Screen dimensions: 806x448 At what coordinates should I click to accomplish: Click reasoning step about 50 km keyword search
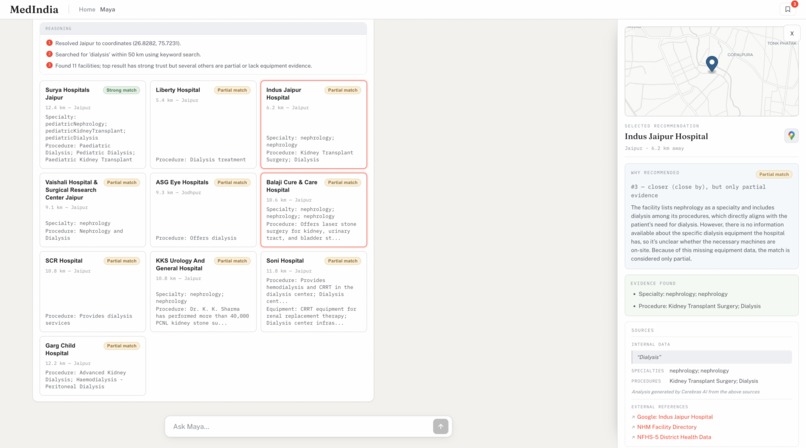pos(127,54)
